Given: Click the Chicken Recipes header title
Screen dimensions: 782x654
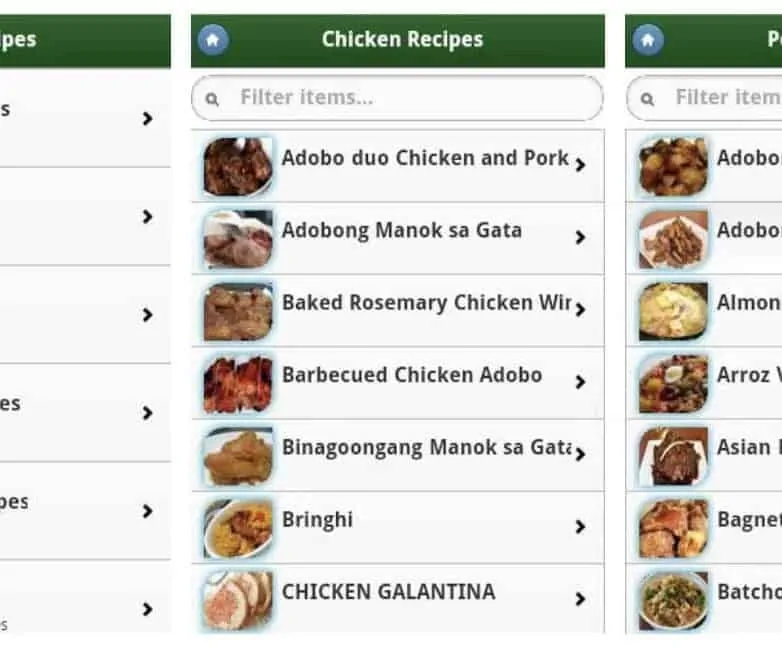Looking at the screenshot, I should pyautogui.click(x=402, y=40).
